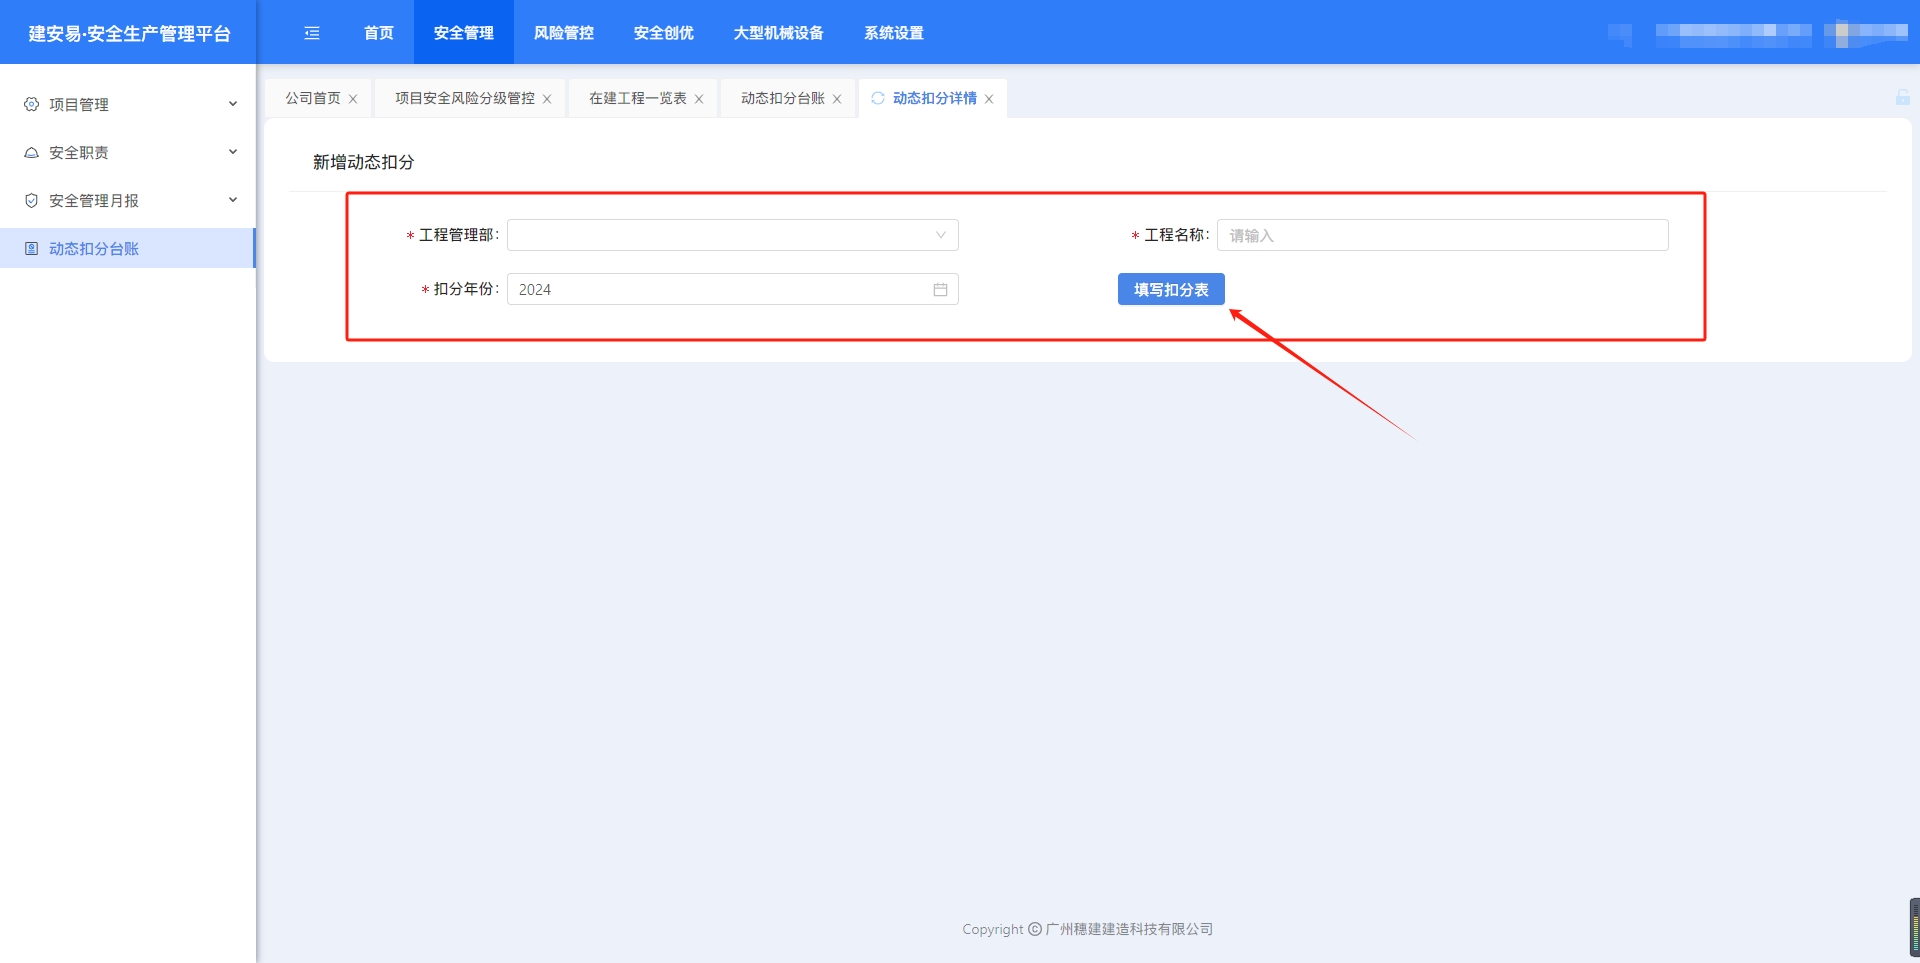Screen dimensions: 1920x963
Task: Click the 工程名称 input field
Action: point(1442,235)
